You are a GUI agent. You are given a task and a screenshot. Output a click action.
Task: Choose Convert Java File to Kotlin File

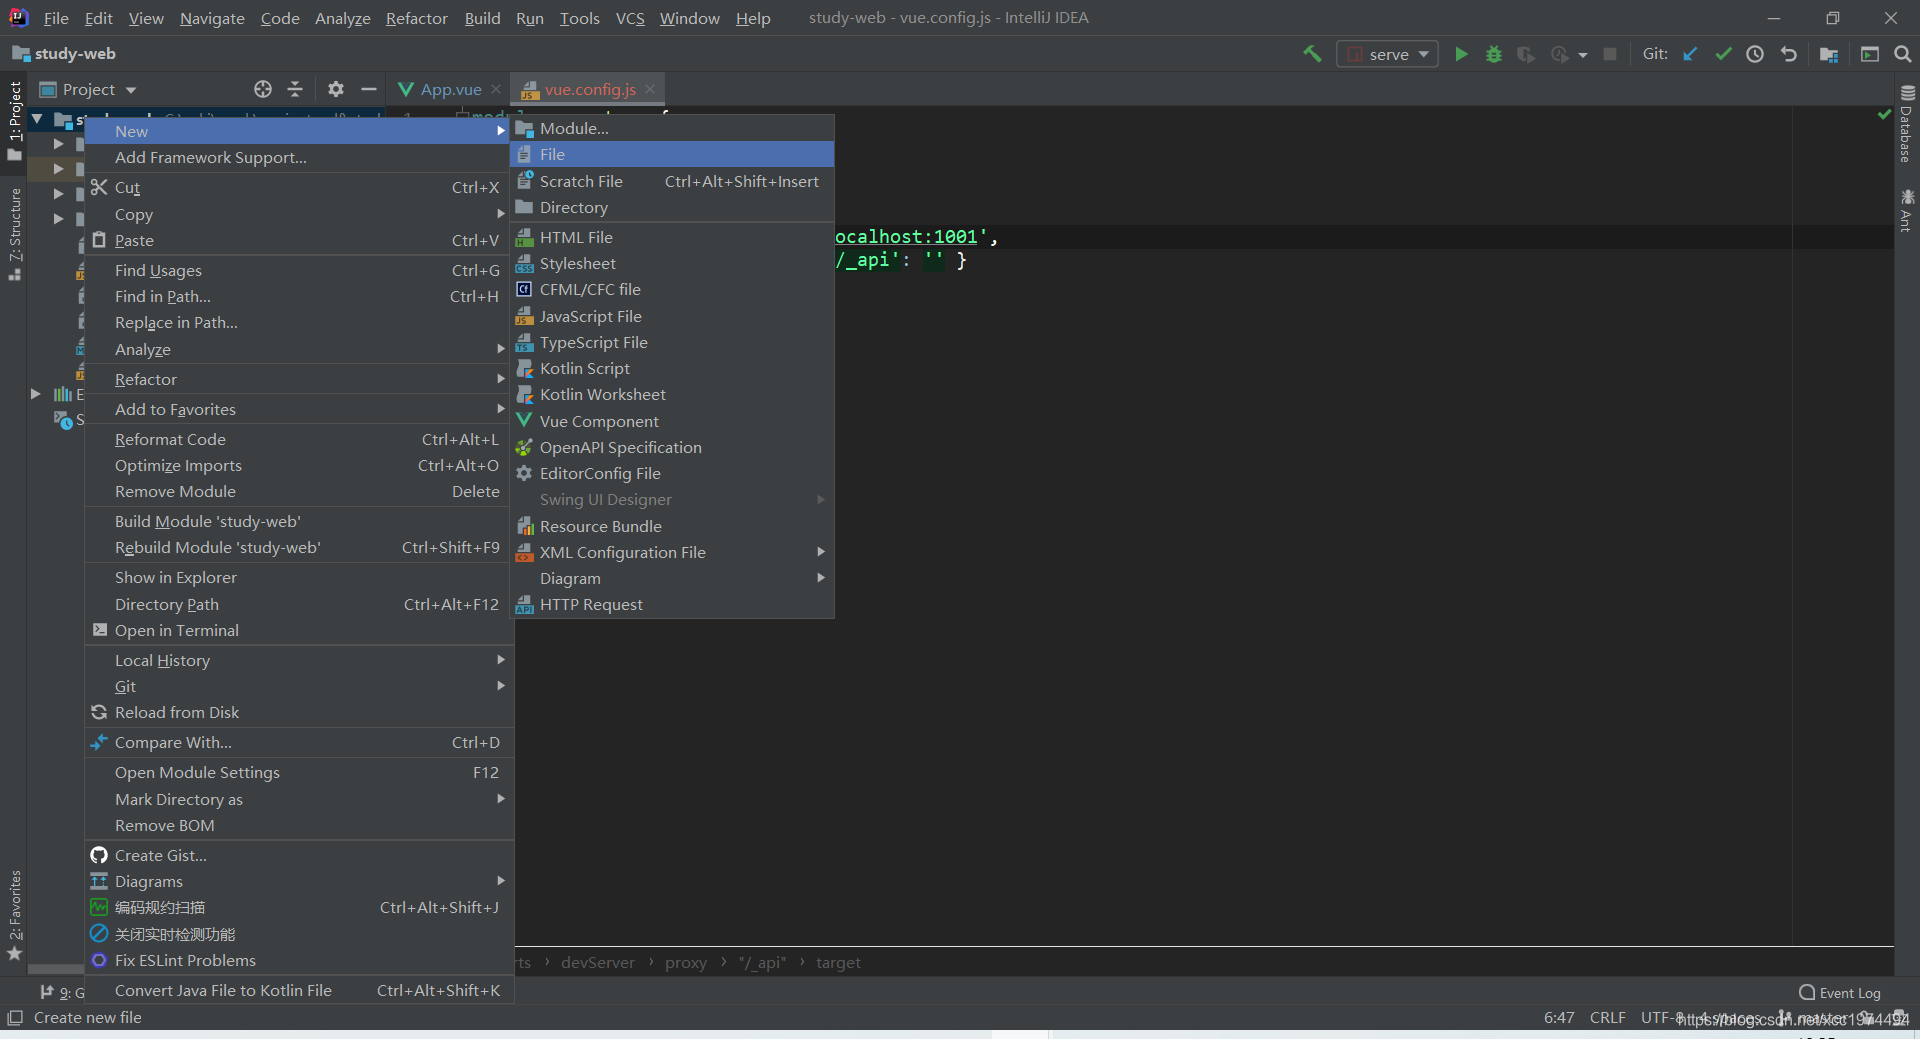[299, 990]
